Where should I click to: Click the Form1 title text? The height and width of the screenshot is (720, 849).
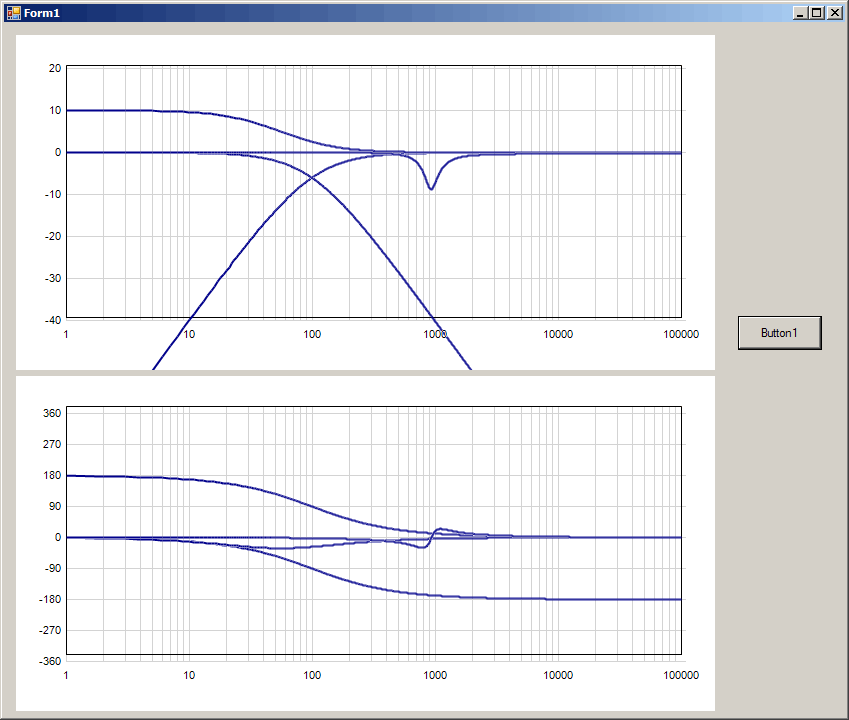[42, 13]
